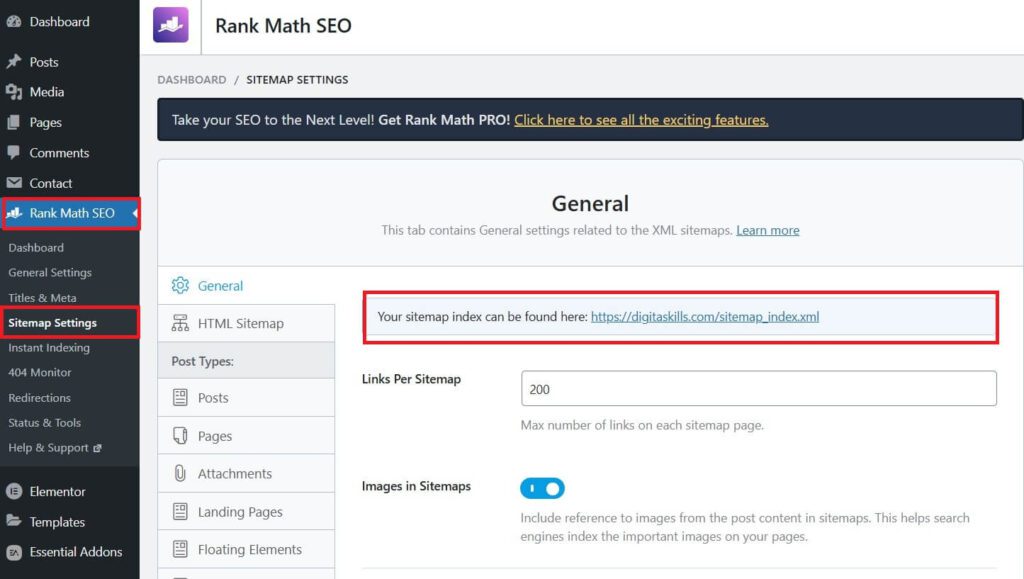This screenshot has height=579, width=1024.
Task: Open 404 Monitor submenu item
Action: click(39, 372)
